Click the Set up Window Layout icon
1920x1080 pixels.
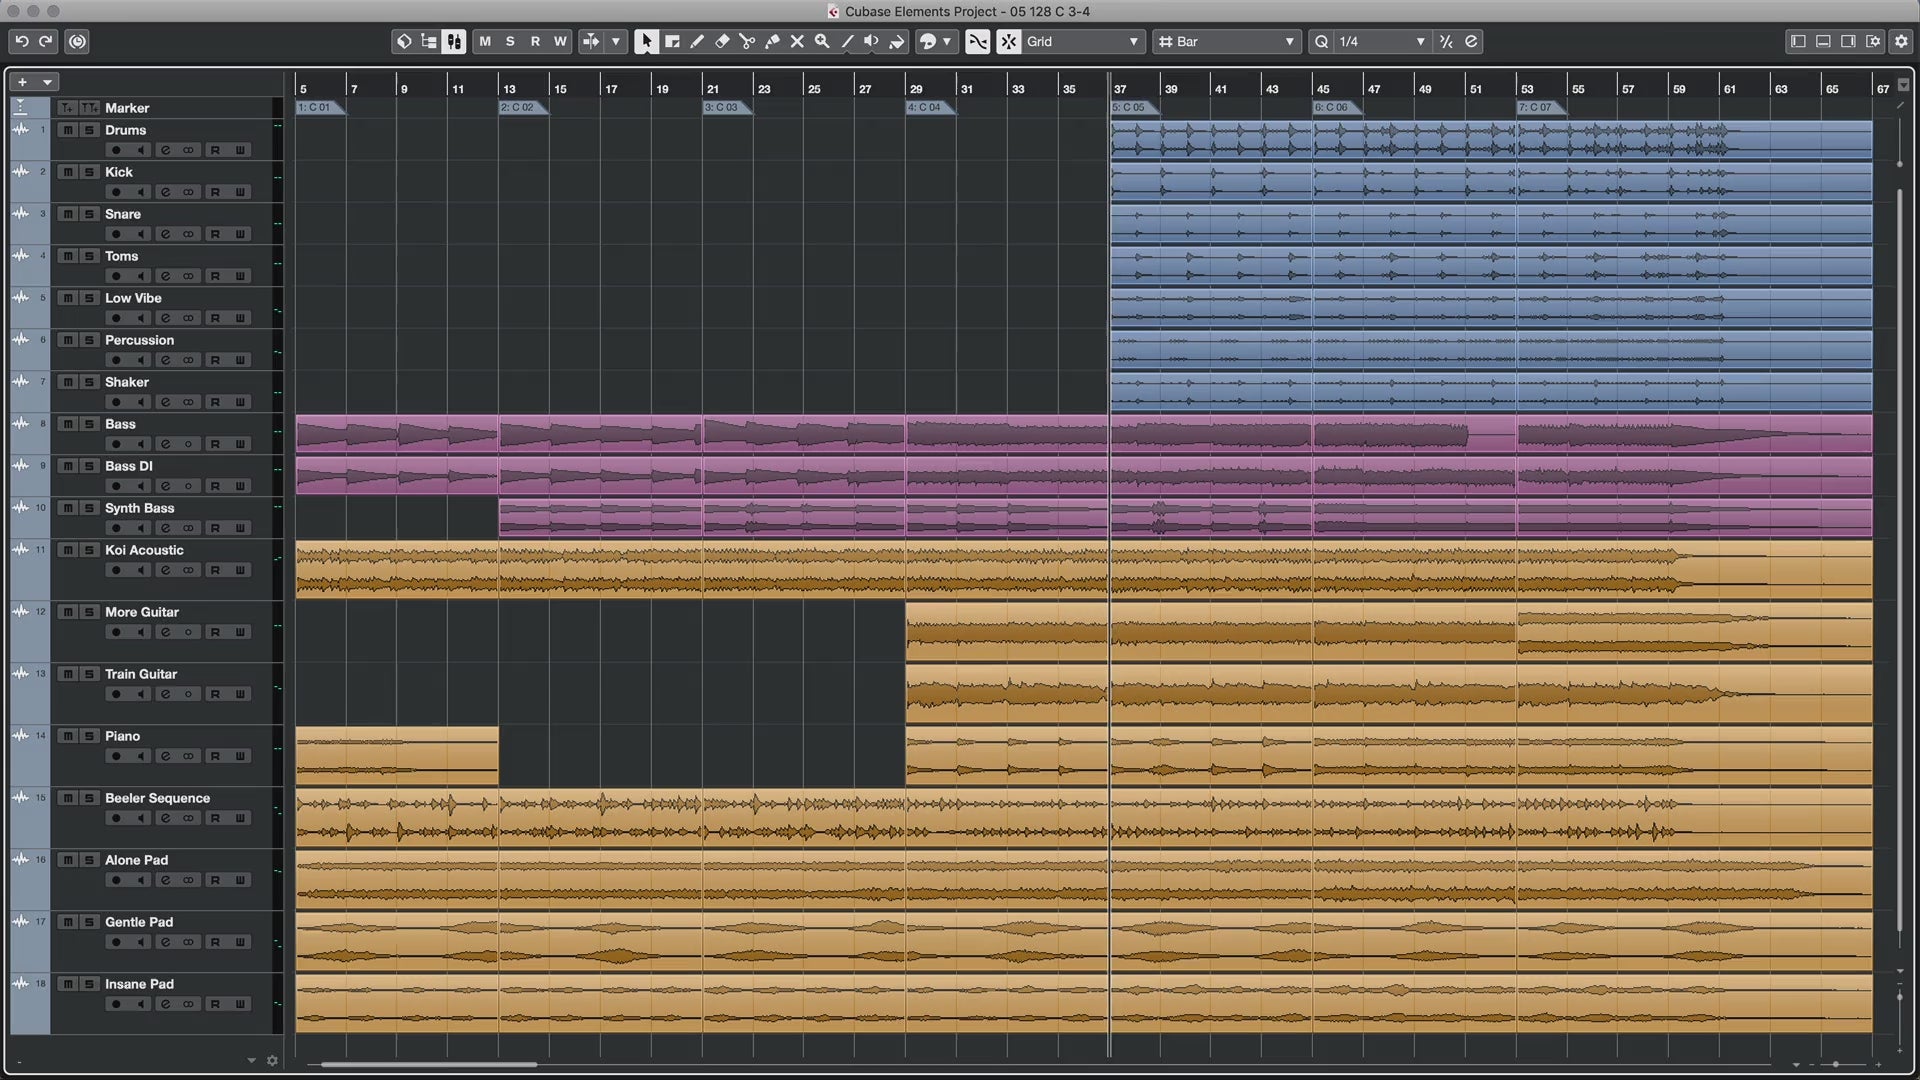[1874, 41]
